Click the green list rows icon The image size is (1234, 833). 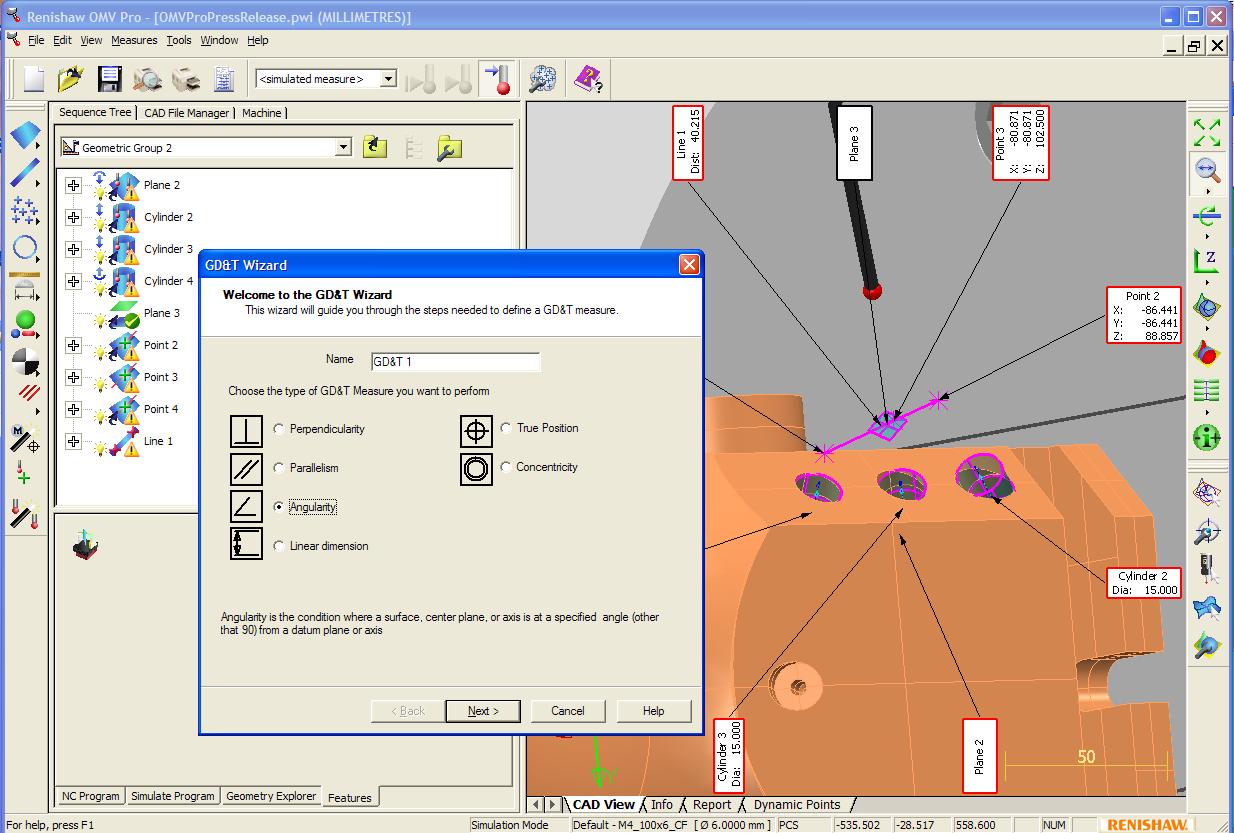pos(1207,391)
